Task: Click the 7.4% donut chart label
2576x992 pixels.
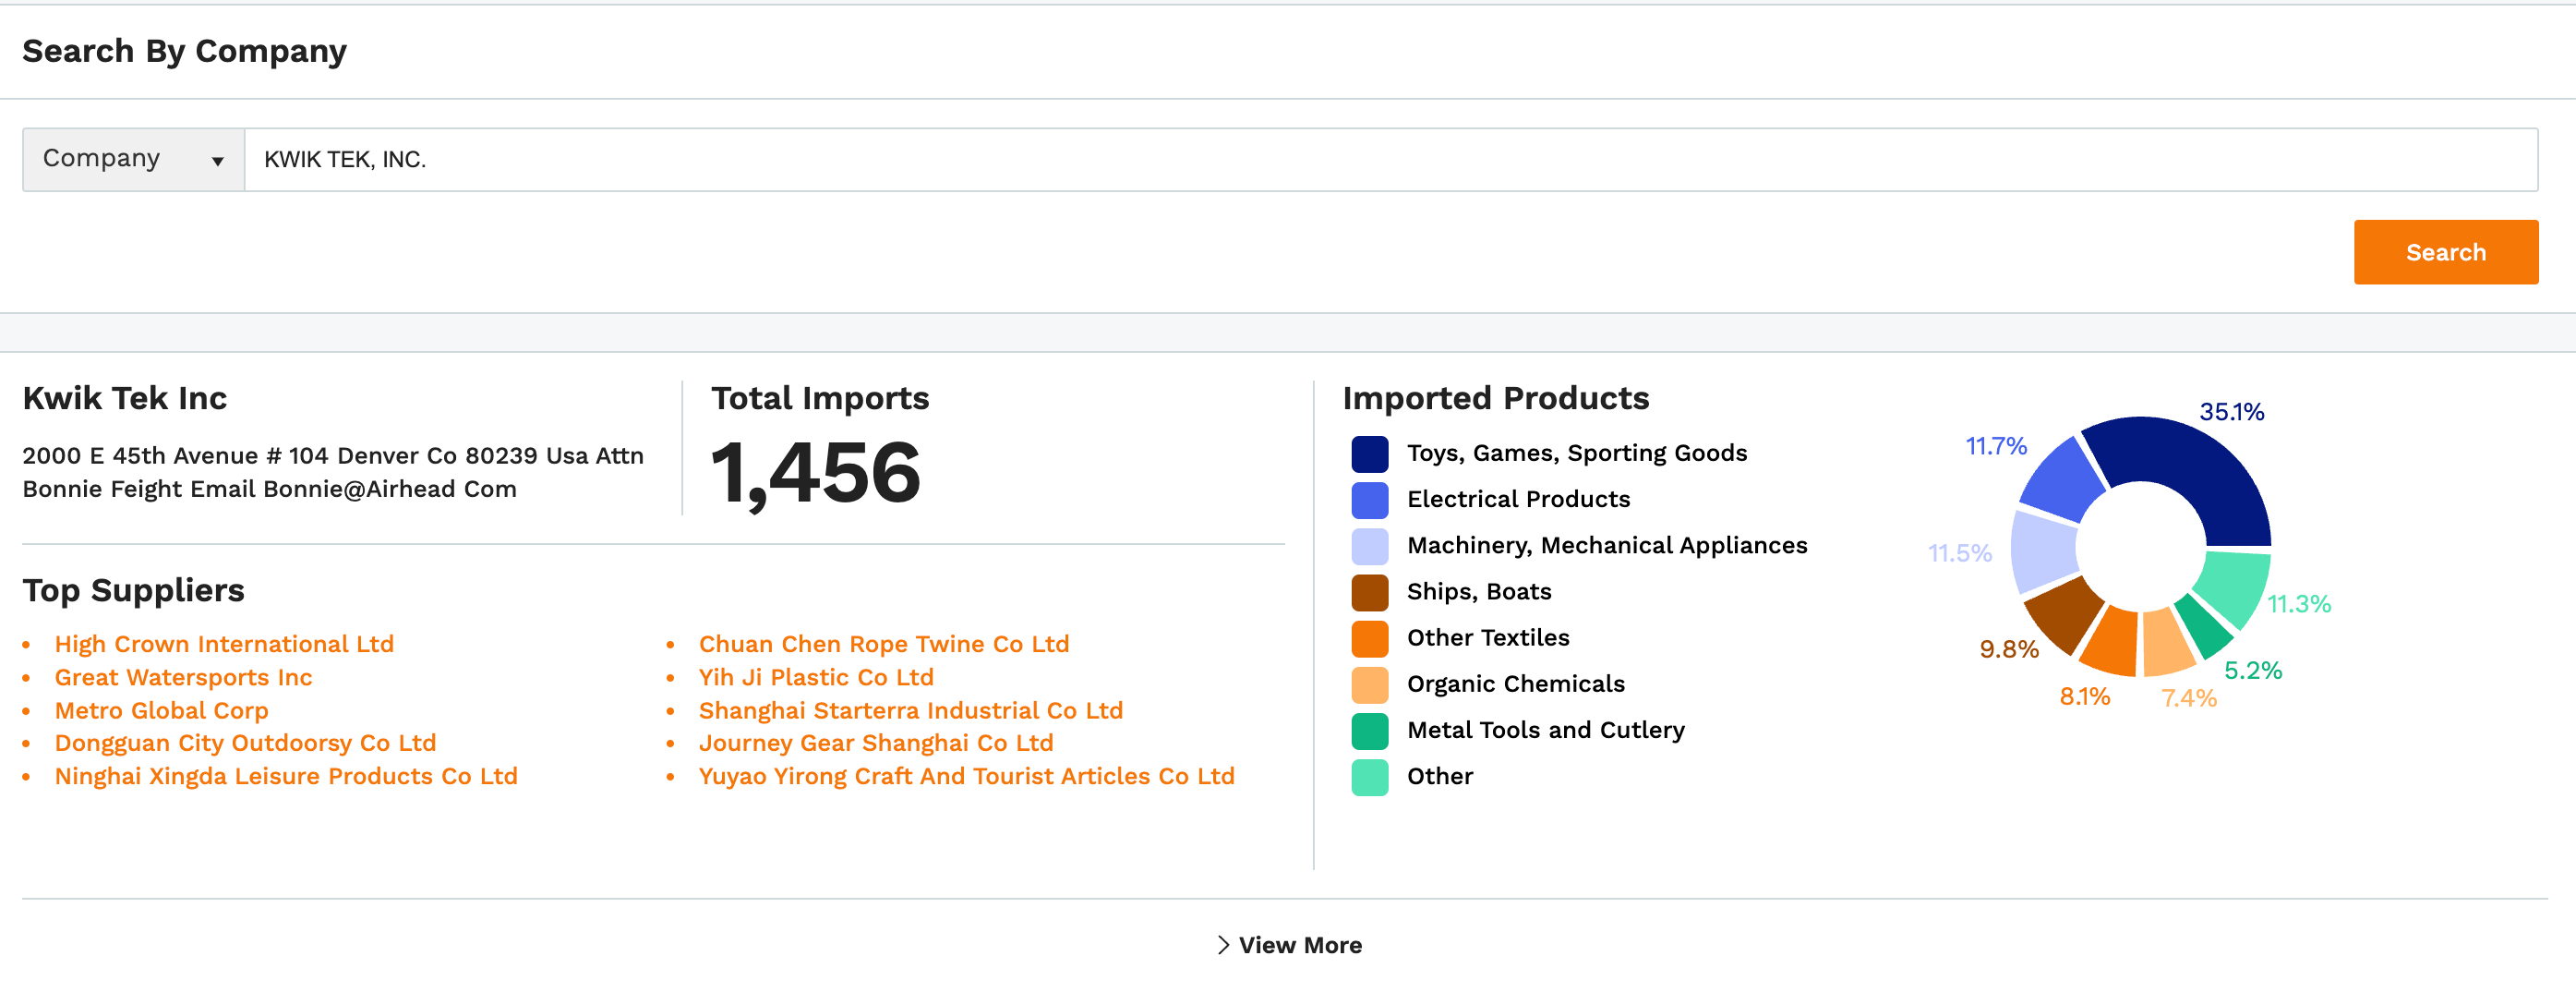Action: [2189, 698]
